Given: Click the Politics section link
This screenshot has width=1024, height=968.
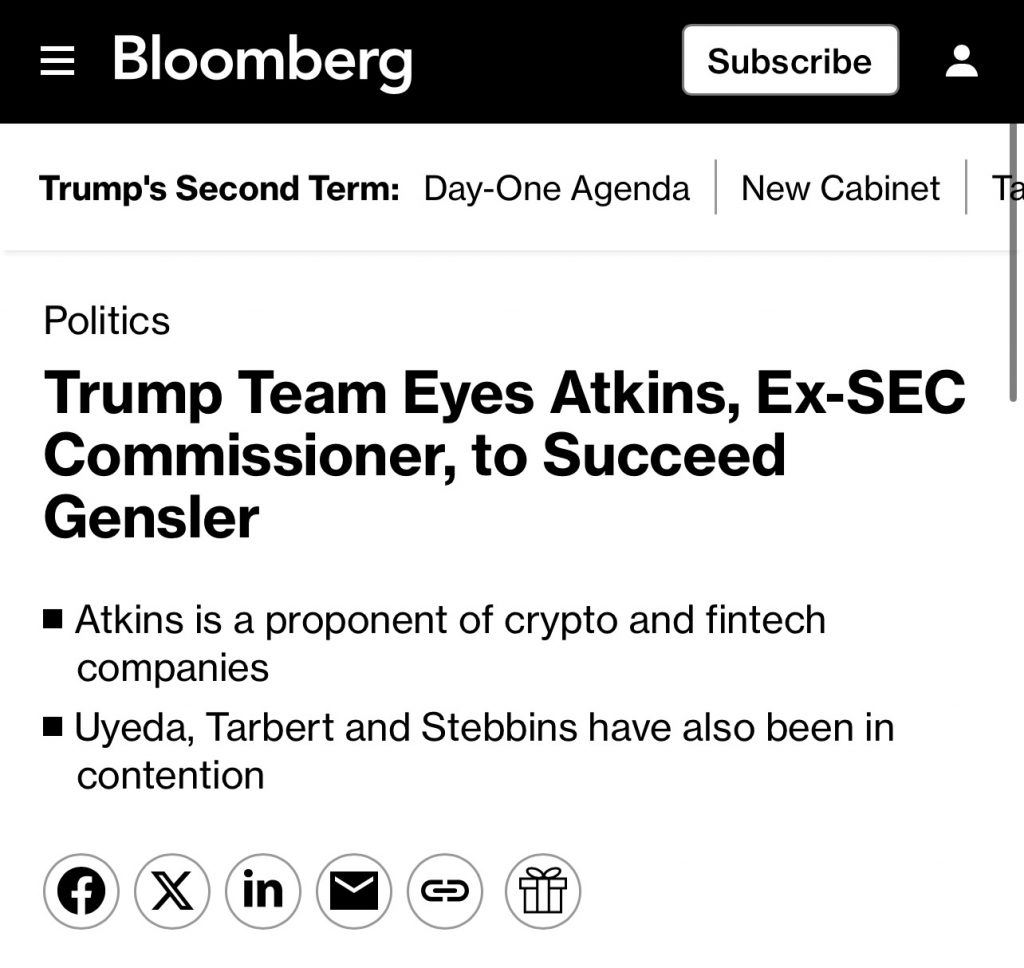Looking at the screenshot, I should coord(107,321).
